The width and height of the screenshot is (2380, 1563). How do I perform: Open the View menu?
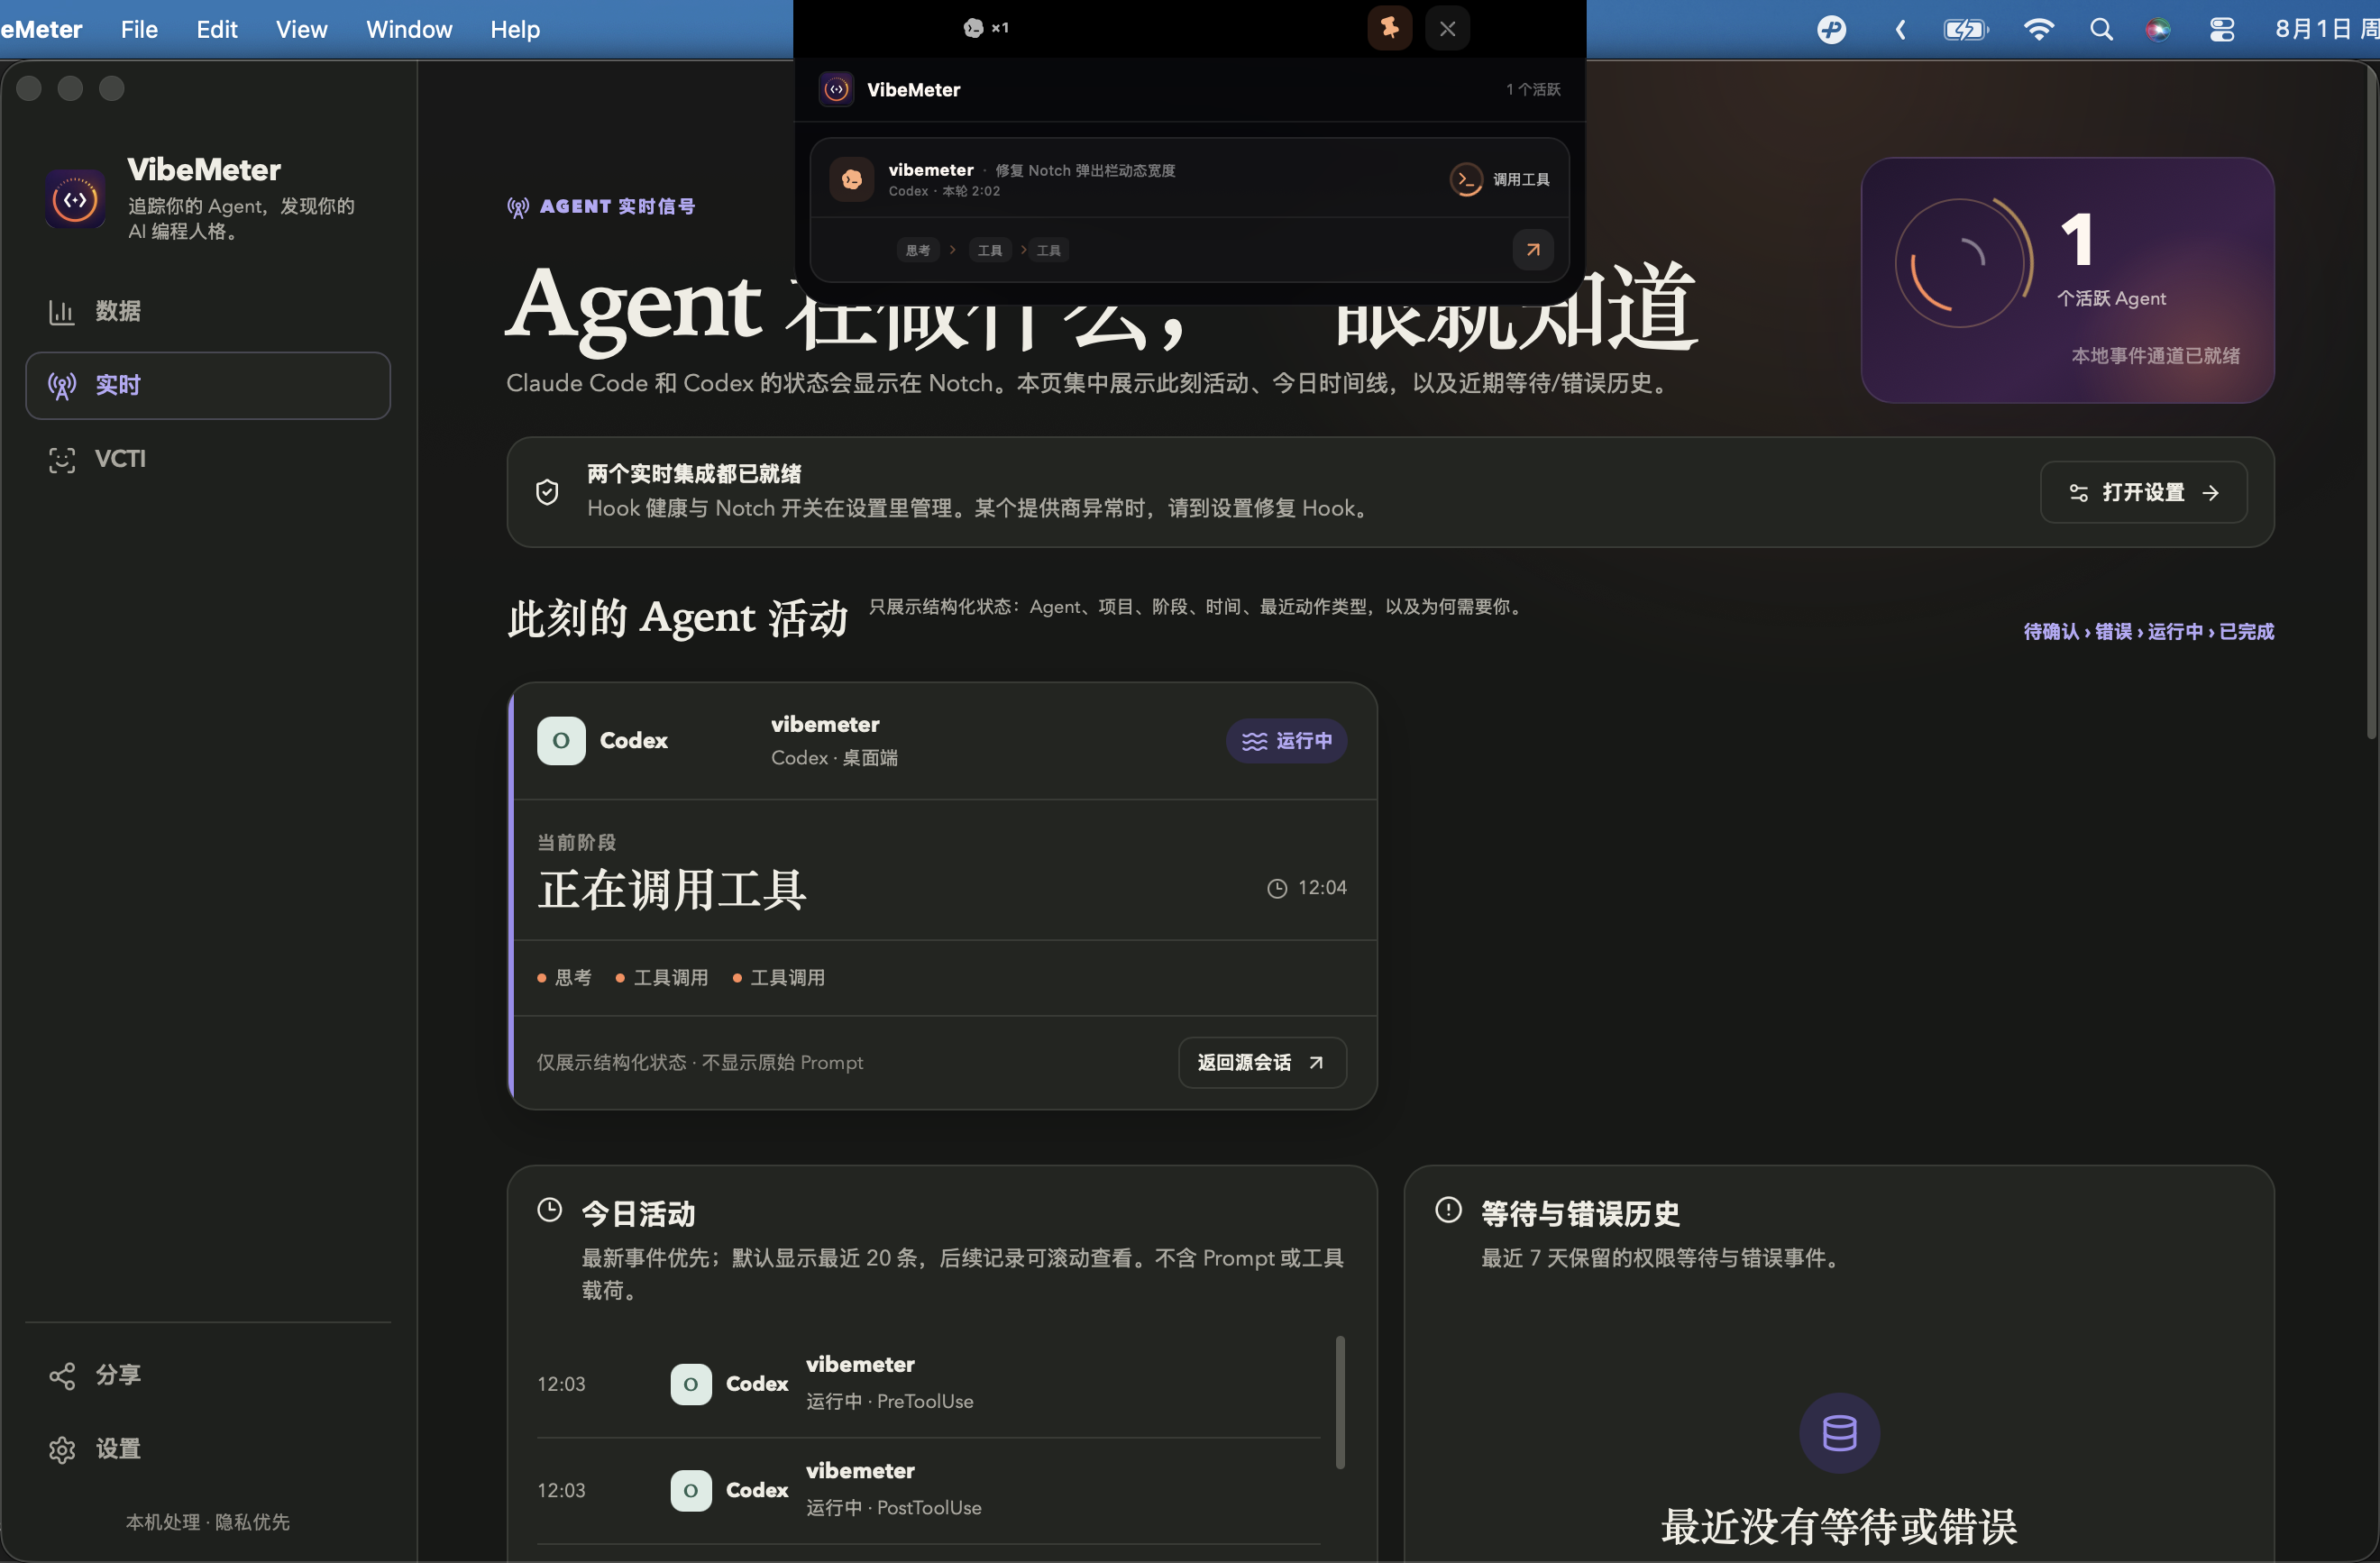click(x=301, y=29)
